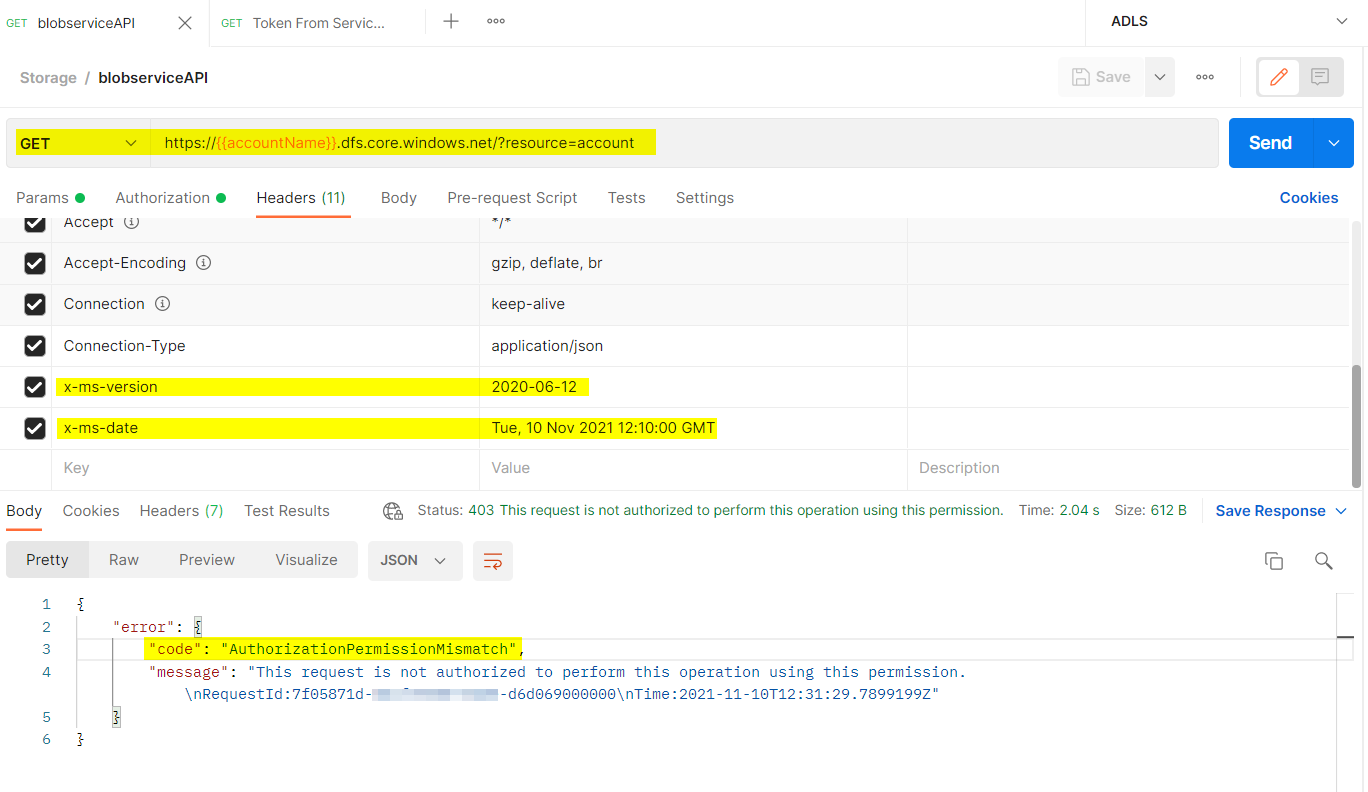Click the network globe icon
This screenshot has width=1368, height=792.
(x=393, y=511)
